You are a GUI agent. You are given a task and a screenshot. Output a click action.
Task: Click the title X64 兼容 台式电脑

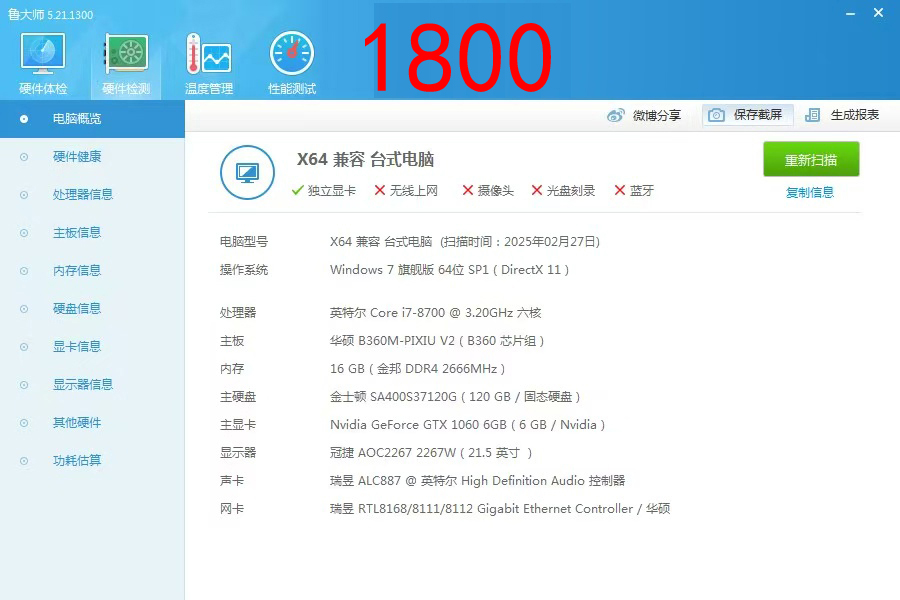pos(365,159)
